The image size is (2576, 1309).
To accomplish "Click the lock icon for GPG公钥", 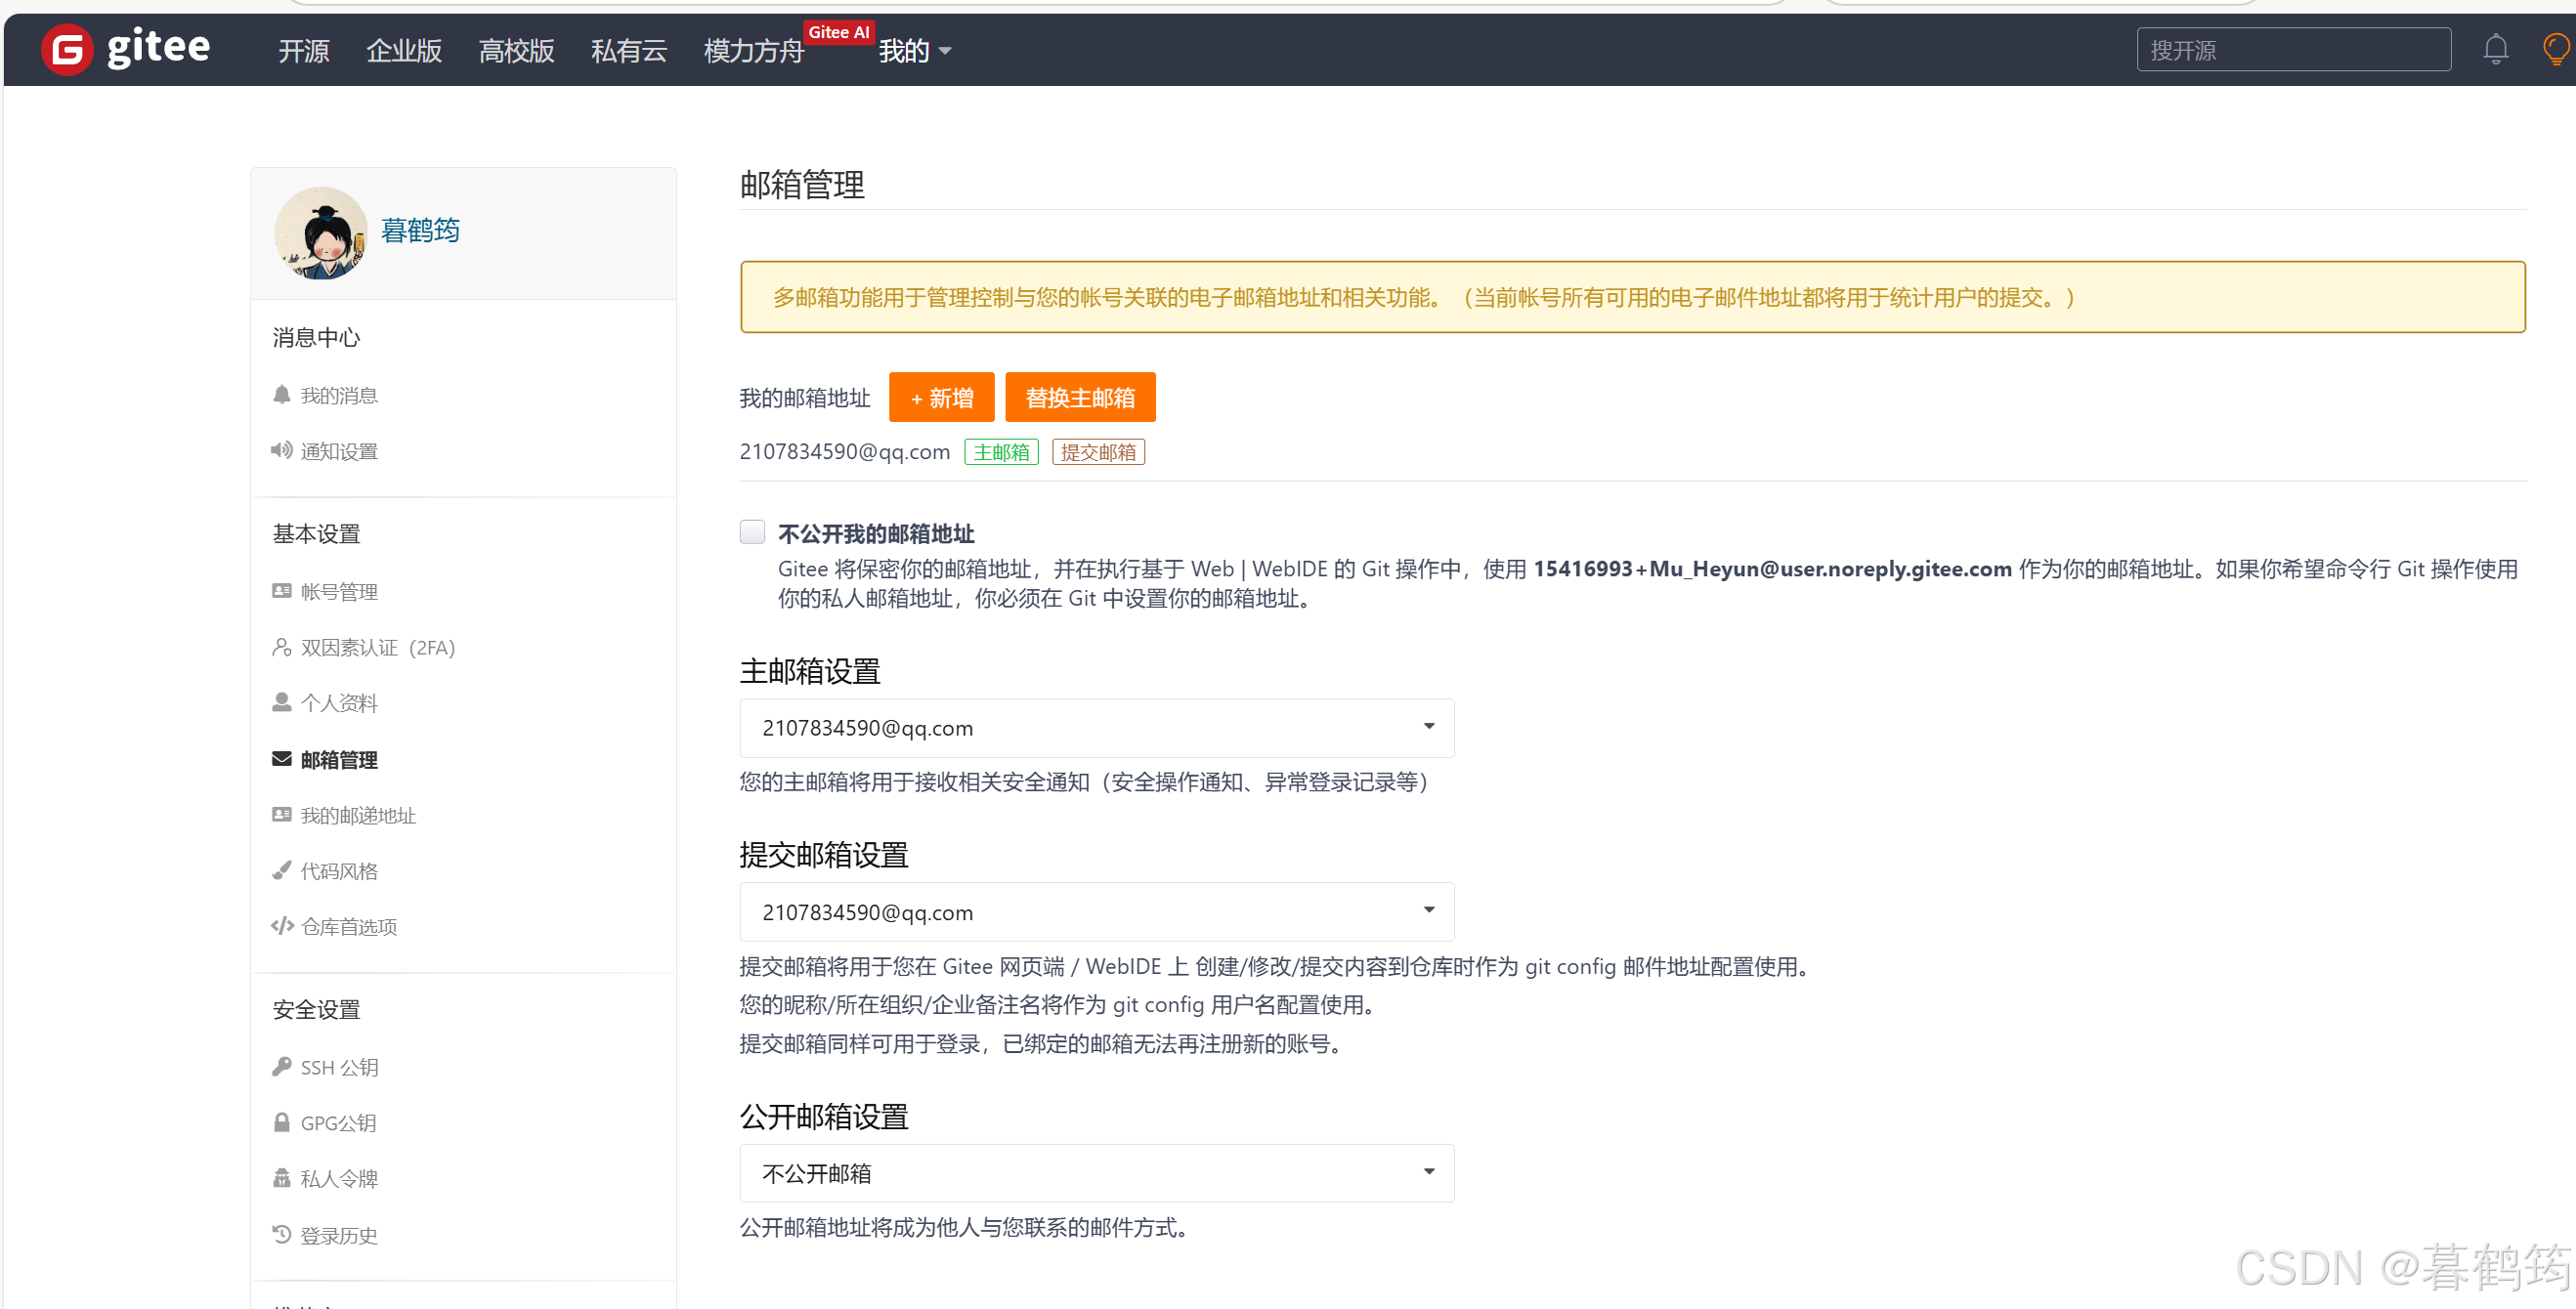I will click(x=282, y=1122).
